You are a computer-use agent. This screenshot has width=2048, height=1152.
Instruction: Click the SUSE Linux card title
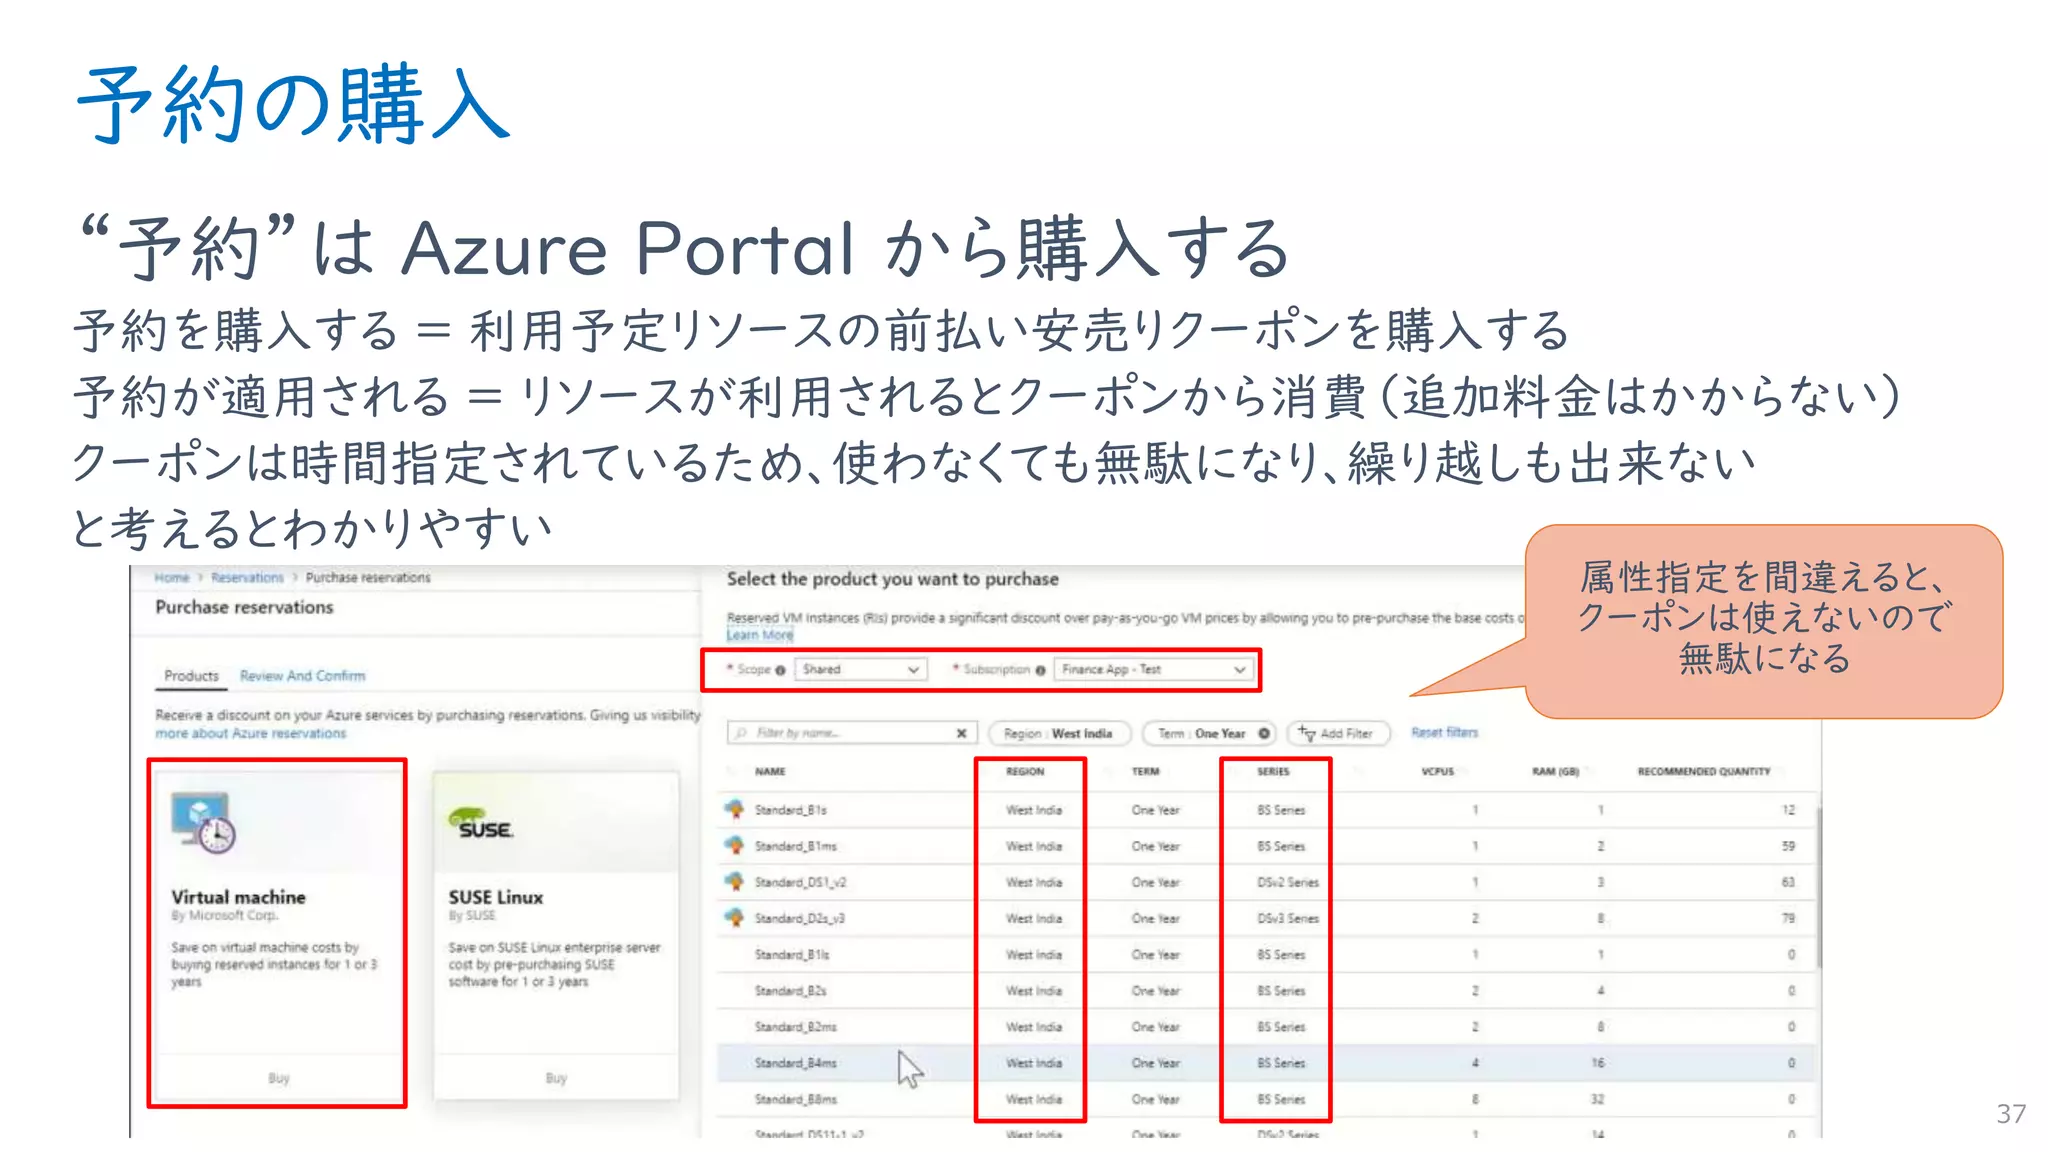pos(496,897)
